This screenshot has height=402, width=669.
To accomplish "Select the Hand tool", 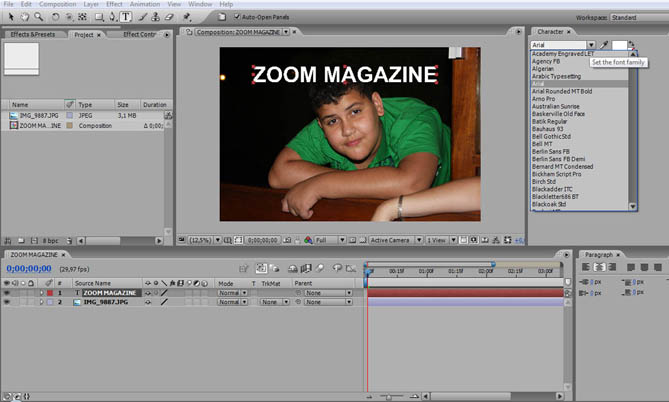I will 23,17.
